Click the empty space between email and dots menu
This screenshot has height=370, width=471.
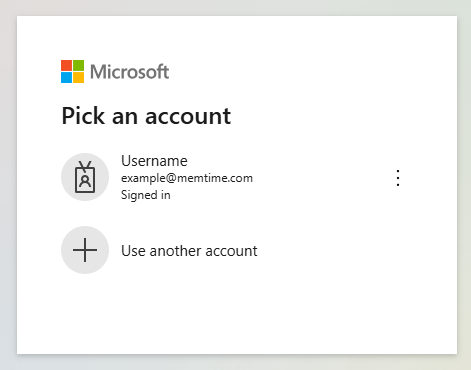pos(323,178)
